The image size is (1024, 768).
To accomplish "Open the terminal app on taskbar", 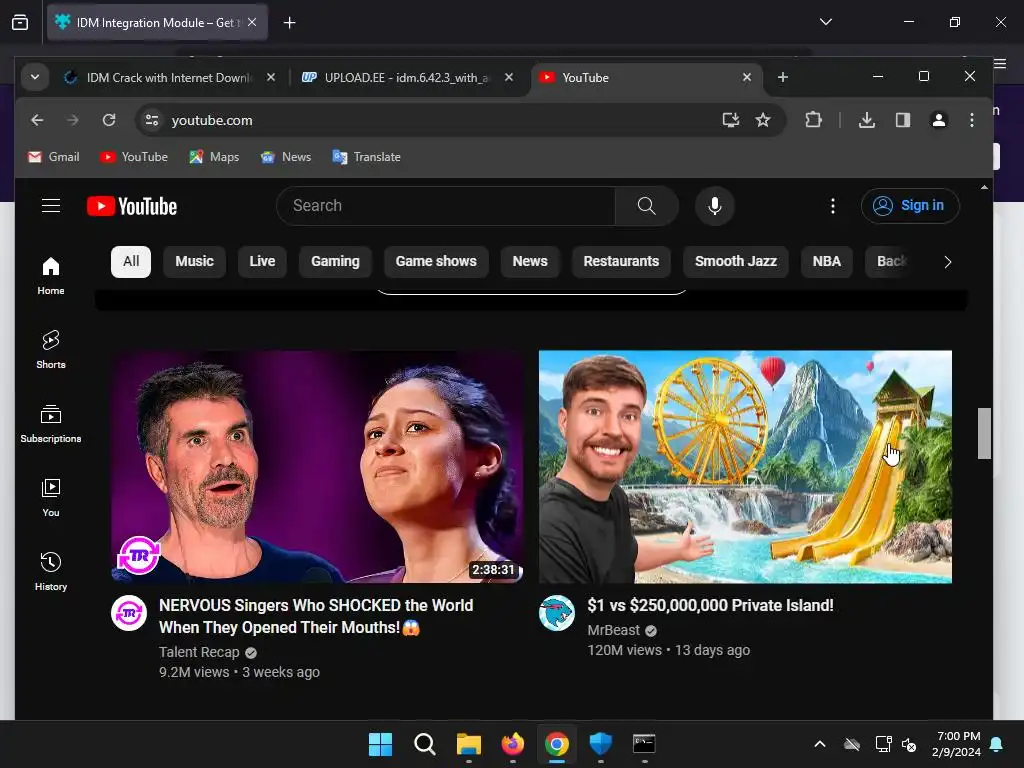I will [x=644, y=744].
